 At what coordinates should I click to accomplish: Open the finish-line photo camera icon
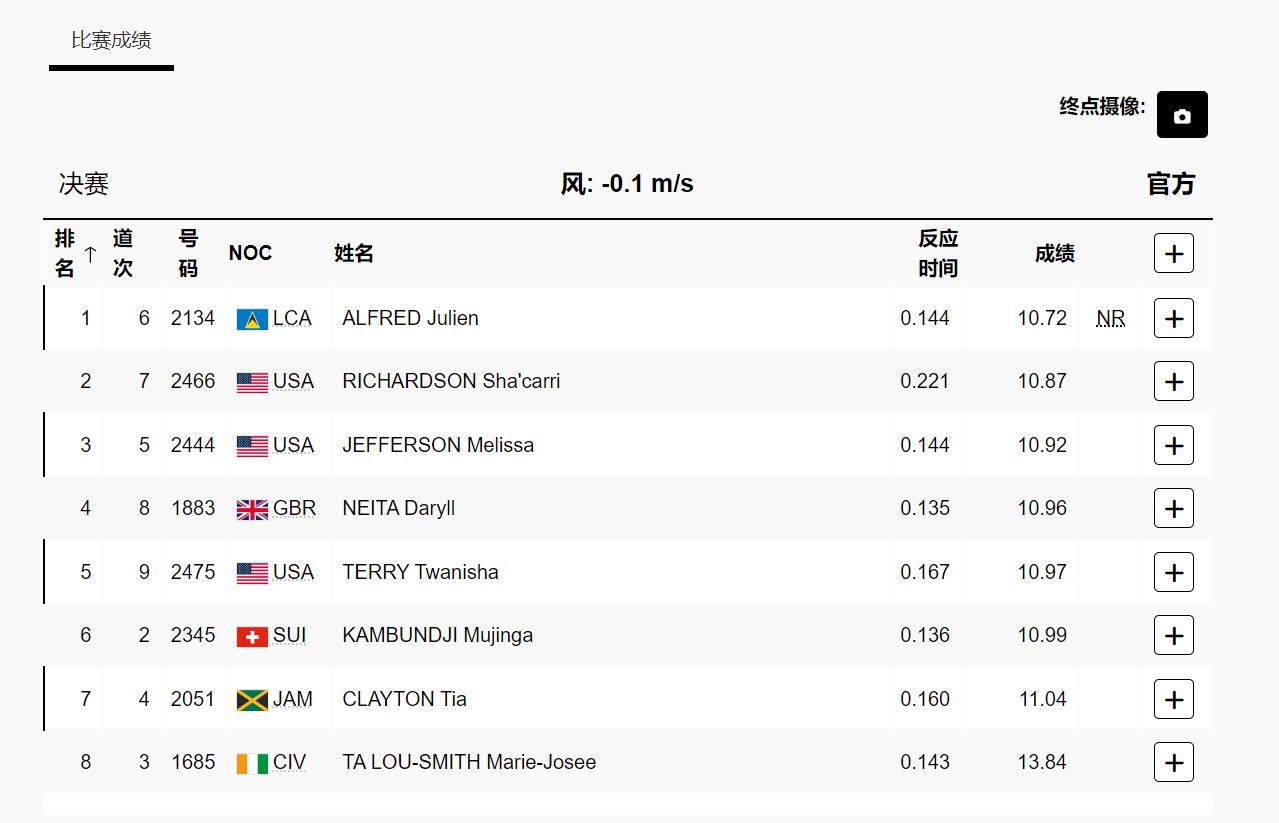point(1181,115)
